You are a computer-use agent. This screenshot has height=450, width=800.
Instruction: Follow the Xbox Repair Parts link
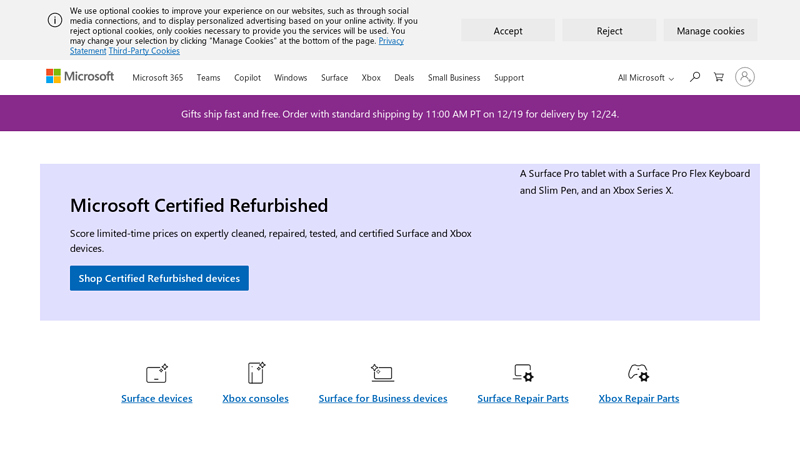[x=639, y=398]
